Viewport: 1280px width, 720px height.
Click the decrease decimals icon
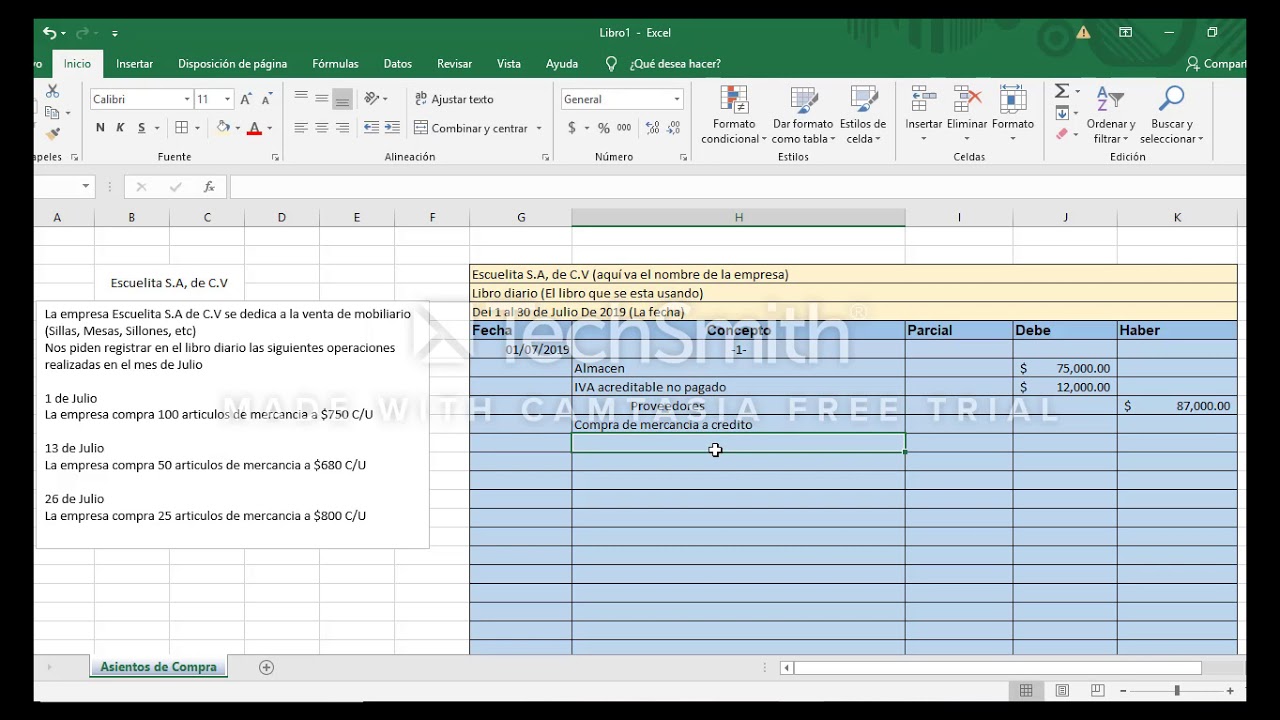point(675,128)
